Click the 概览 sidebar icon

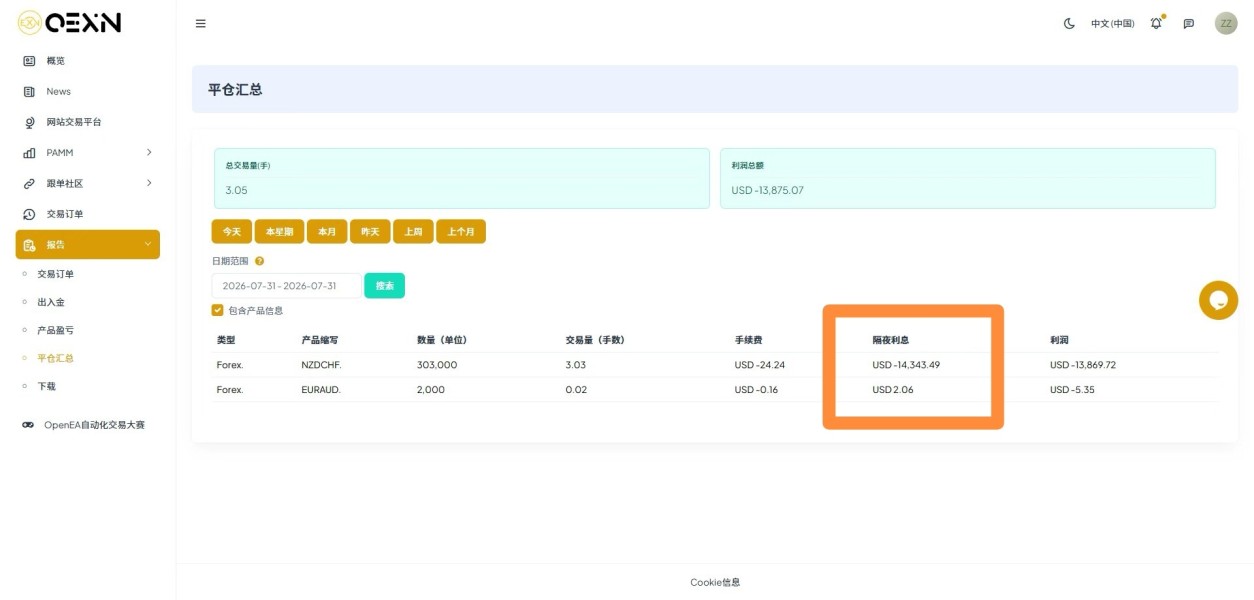coord(29,61)
